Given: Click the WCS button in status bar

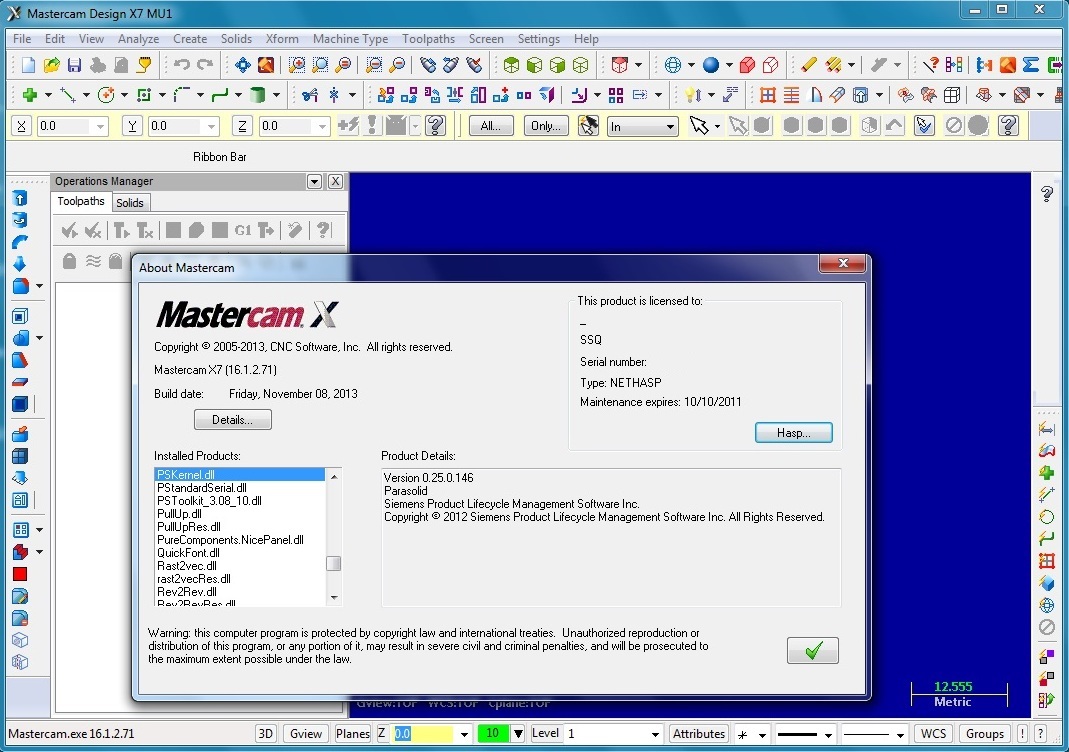Looking at the screenshot, I should click(933, 734).
